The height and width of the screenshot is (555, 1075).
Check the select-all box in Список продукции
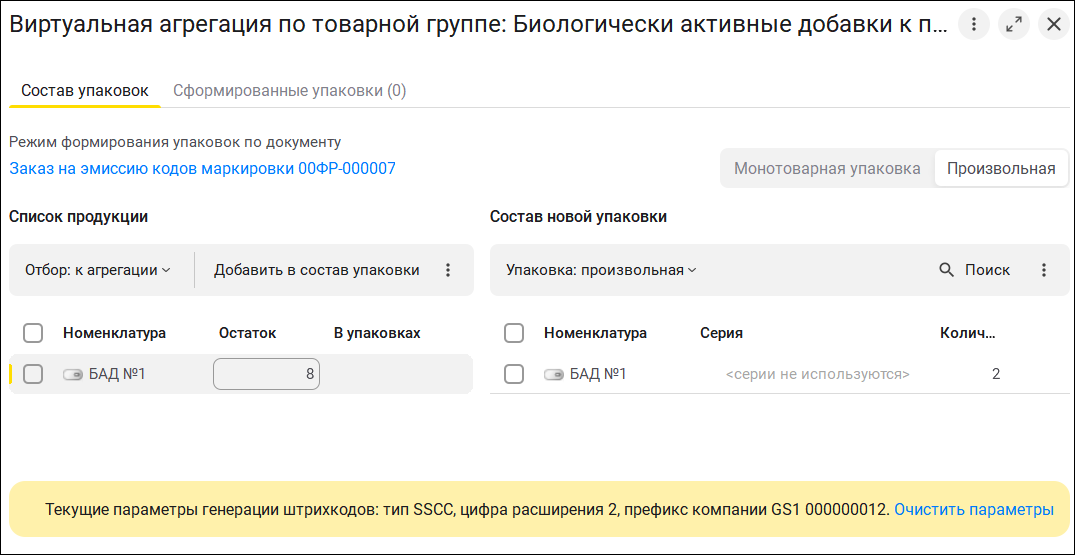pos(33,334)
